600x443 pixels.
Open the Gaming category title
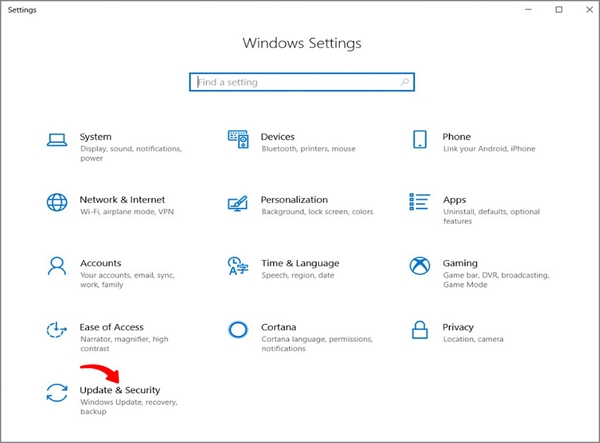(x=460, y=263)
